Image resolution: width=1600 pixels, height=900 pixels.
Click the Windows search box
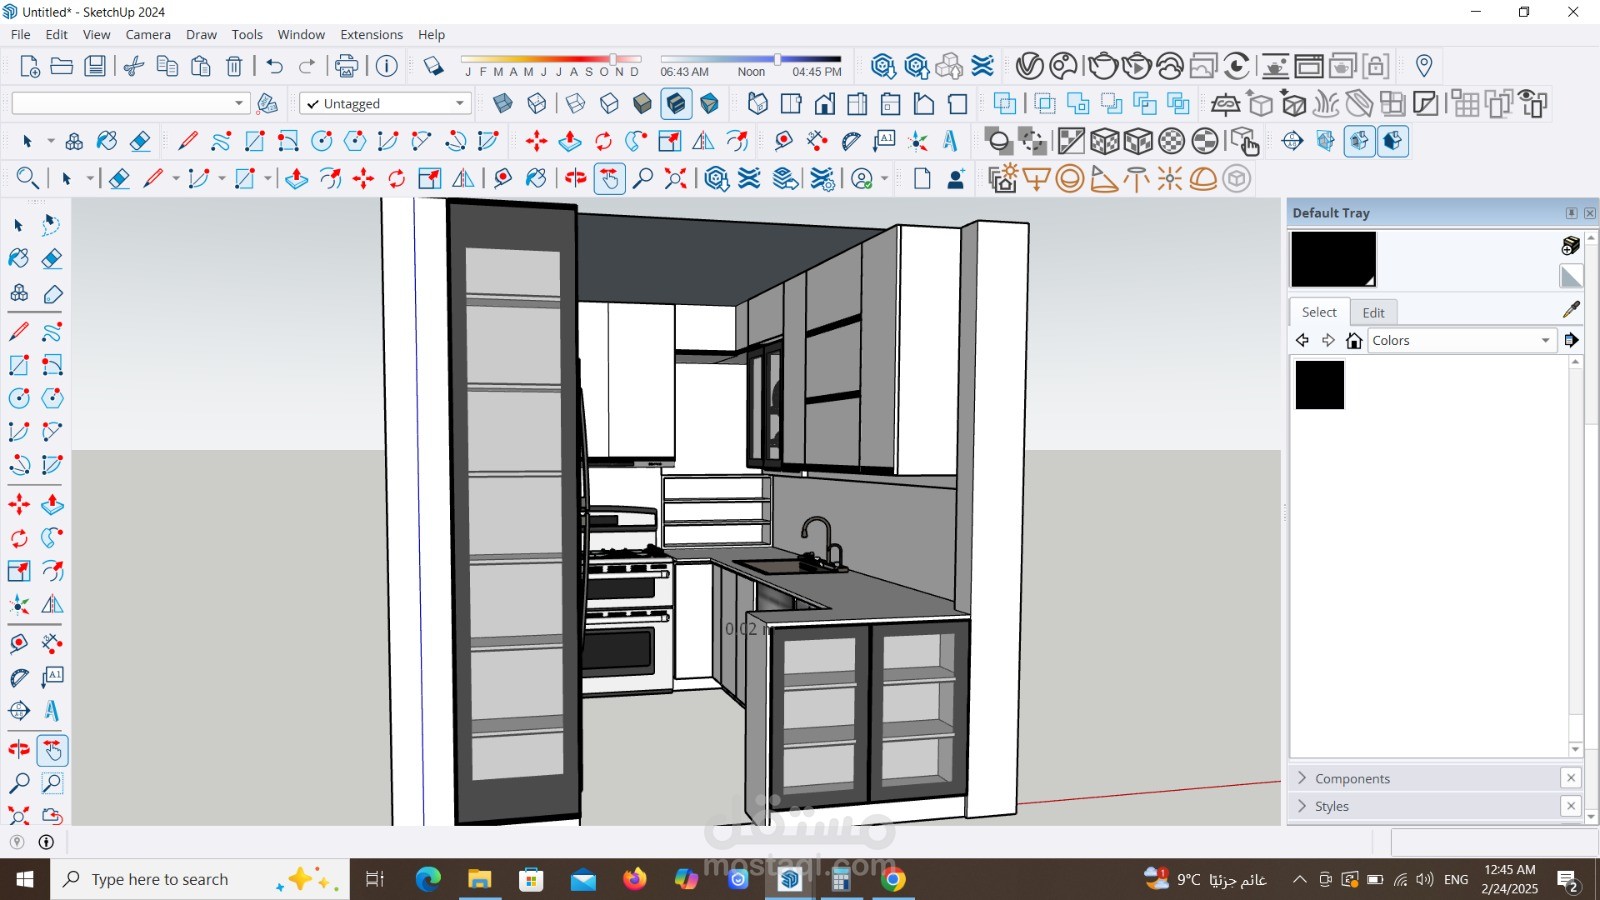click(x=200, y=879)
